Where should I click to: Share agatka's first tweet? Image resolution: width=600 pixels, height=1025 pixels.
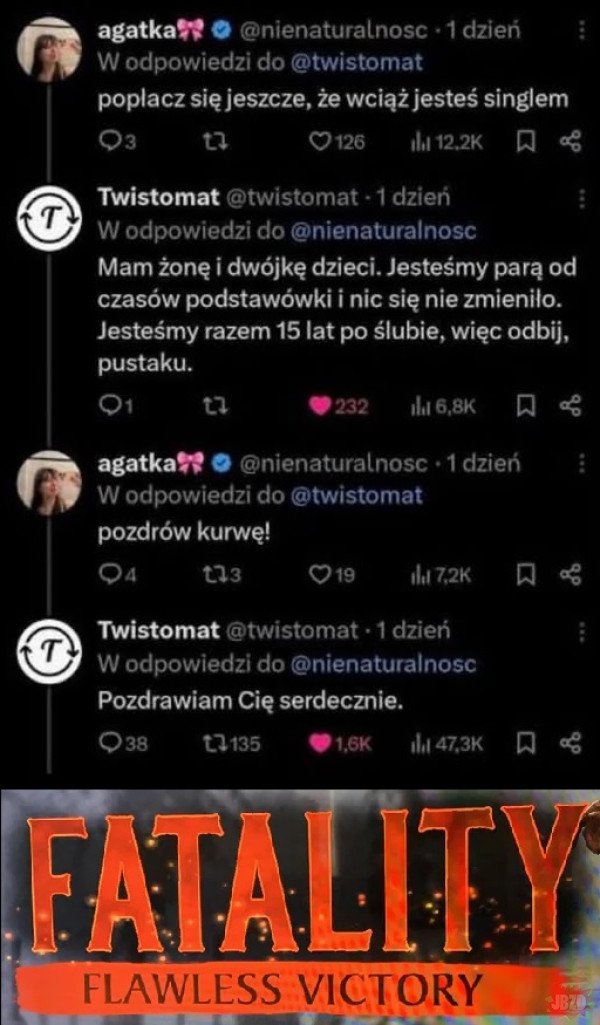[x=570, y=142]
